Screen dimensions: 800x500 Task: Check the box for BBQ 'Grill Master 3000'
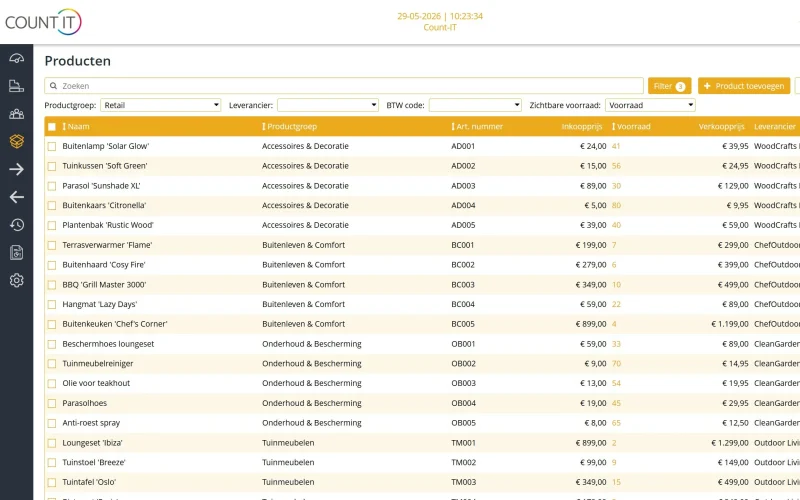[52, 285]
